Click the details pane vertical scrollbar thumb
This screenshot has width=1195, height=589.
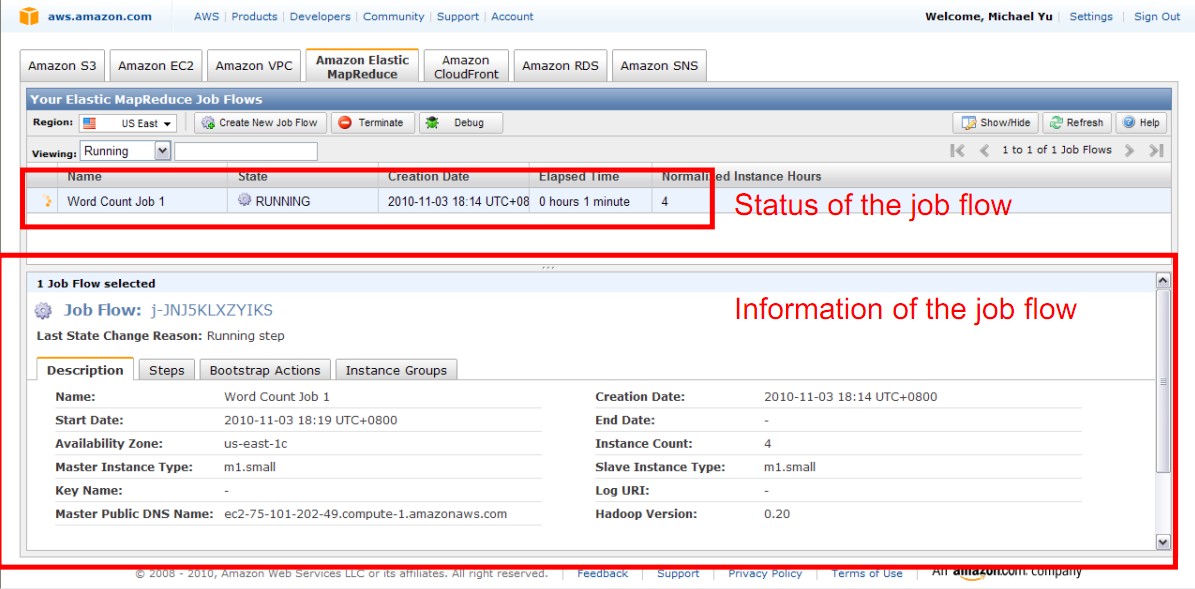(1163, 381)
